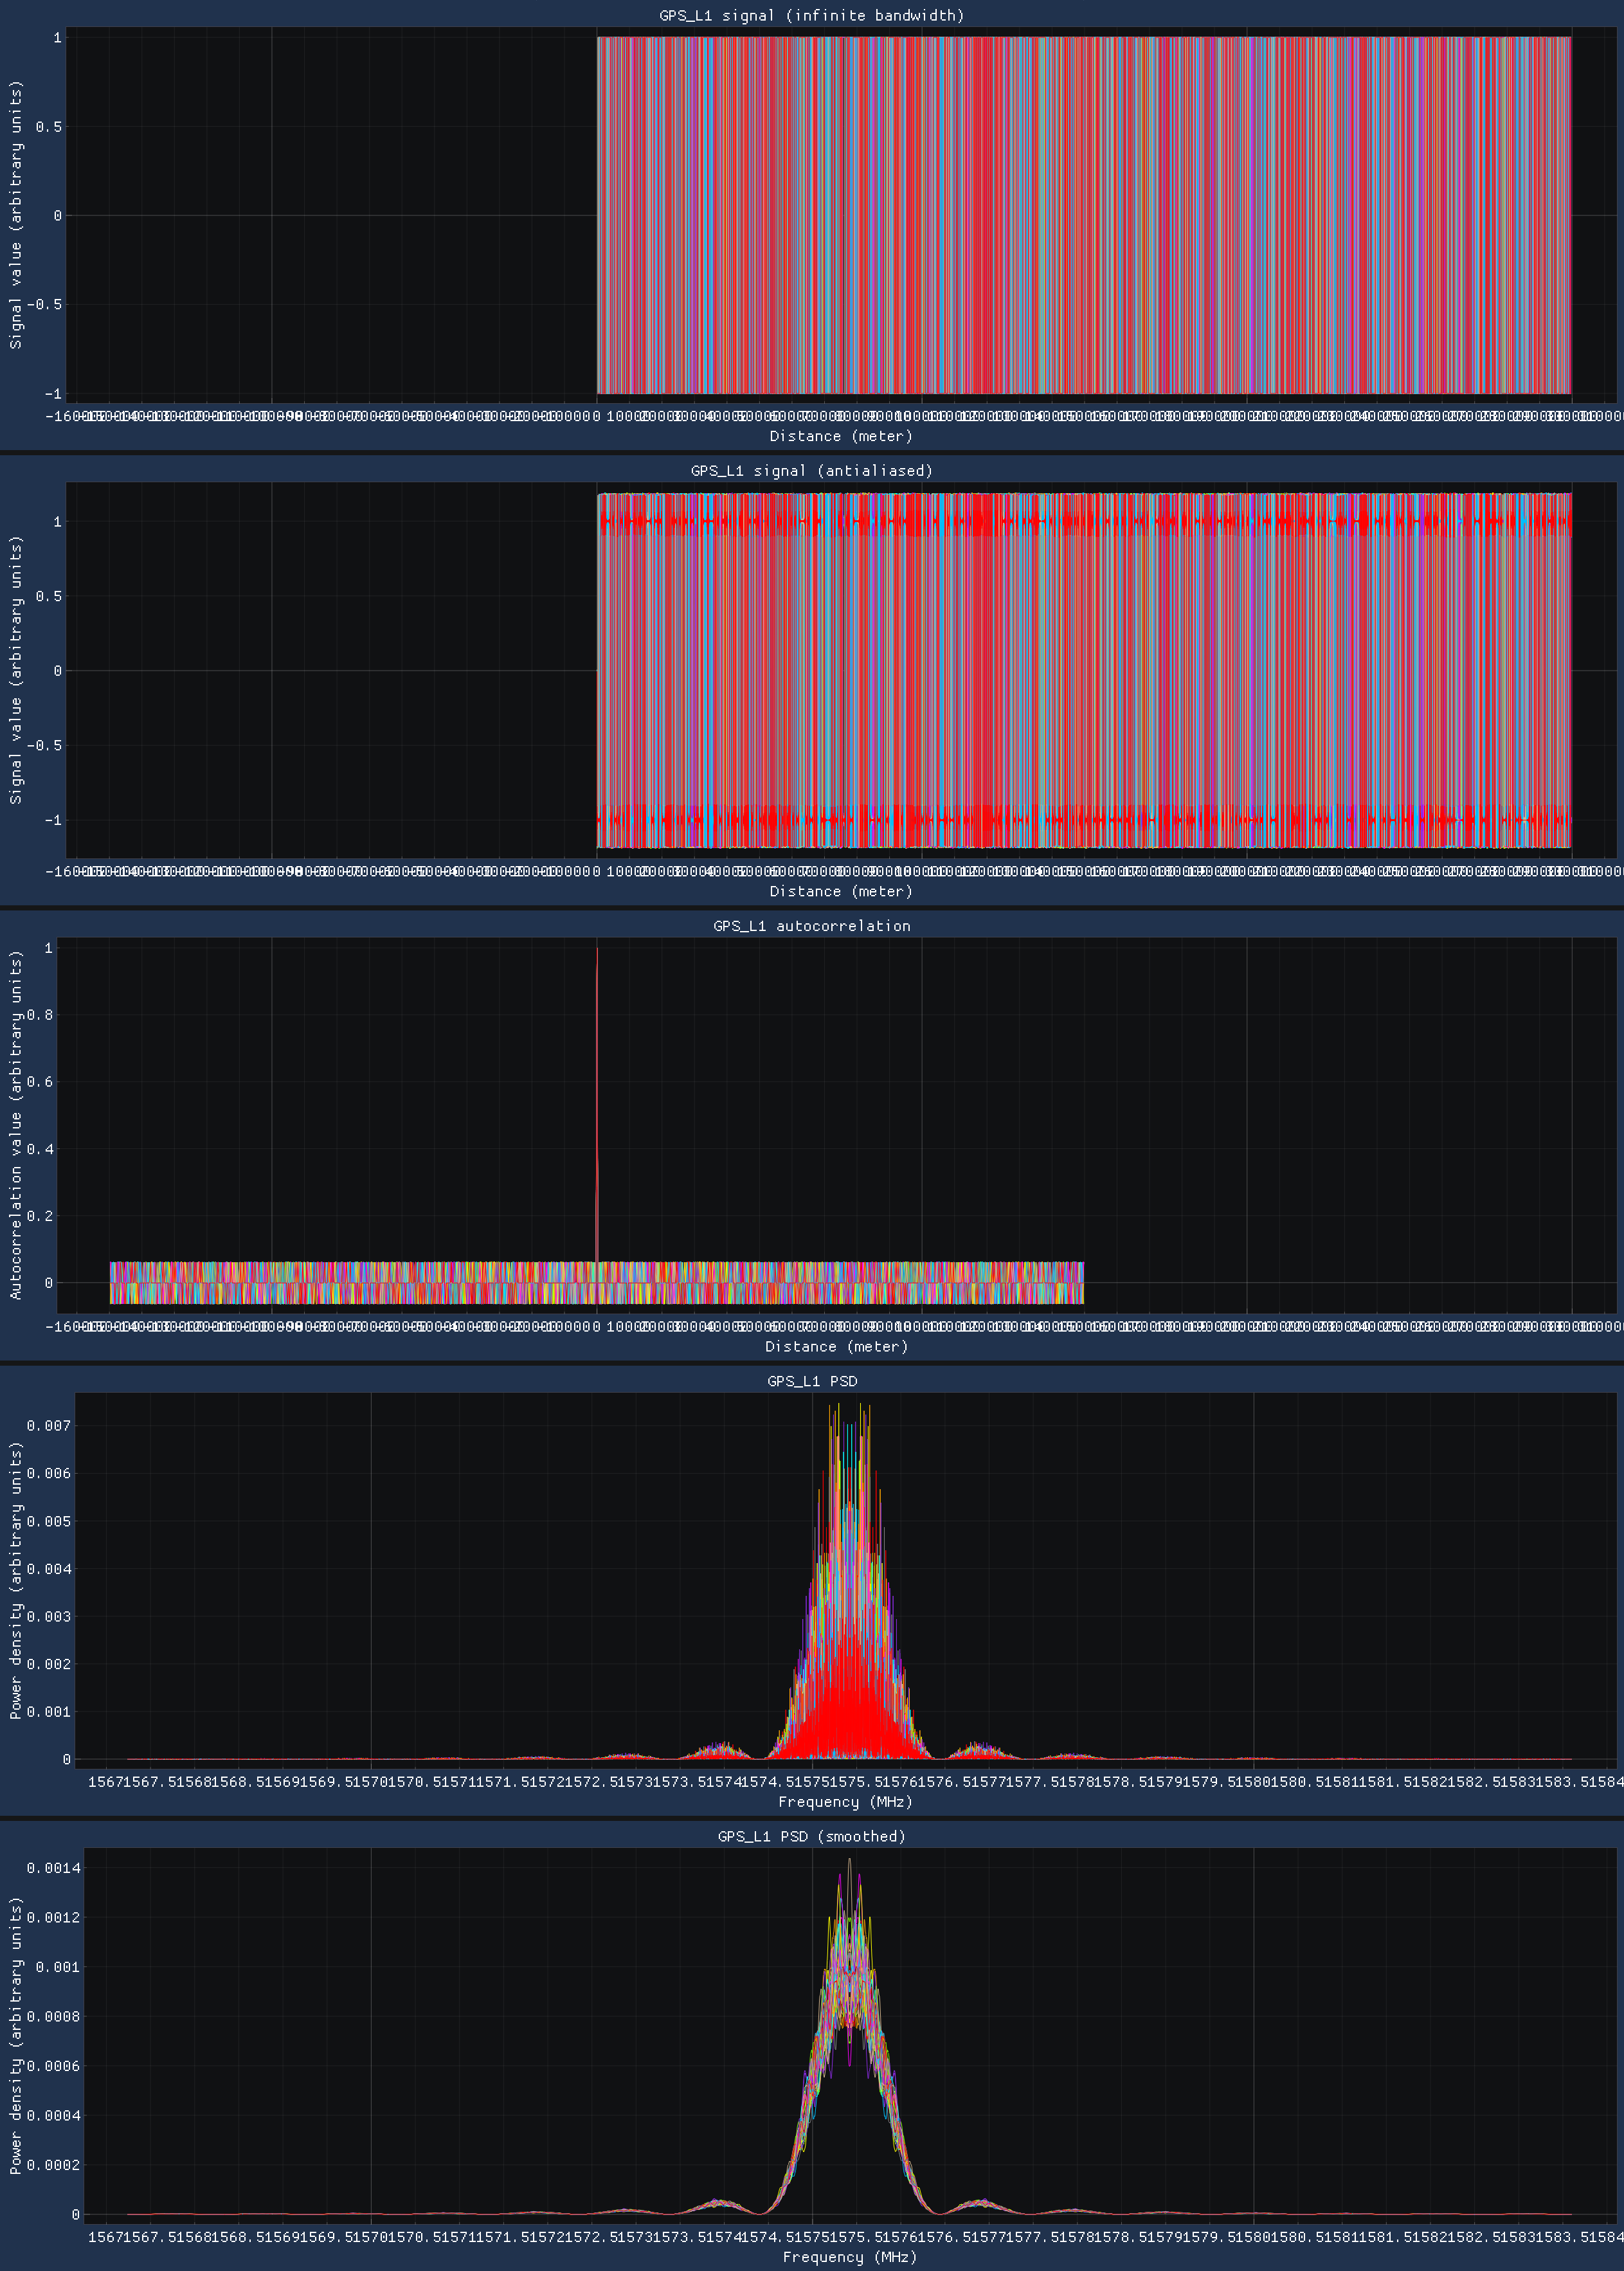Image resolution: width=1624 pixels, height=2271 pixels.
Task: Click 'Distance (meter)' label under antialiased plot
Action: click(840, 891)
